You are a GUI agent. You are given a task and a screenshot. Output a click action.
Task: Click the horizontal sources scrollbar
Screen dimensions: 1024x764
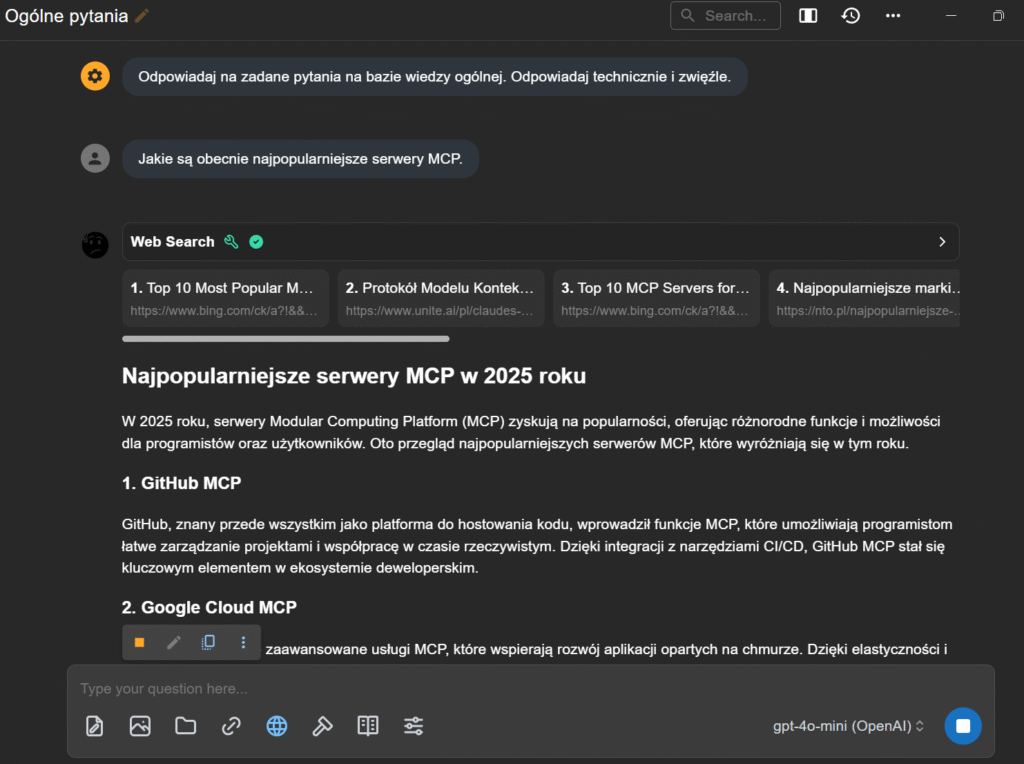285,339
